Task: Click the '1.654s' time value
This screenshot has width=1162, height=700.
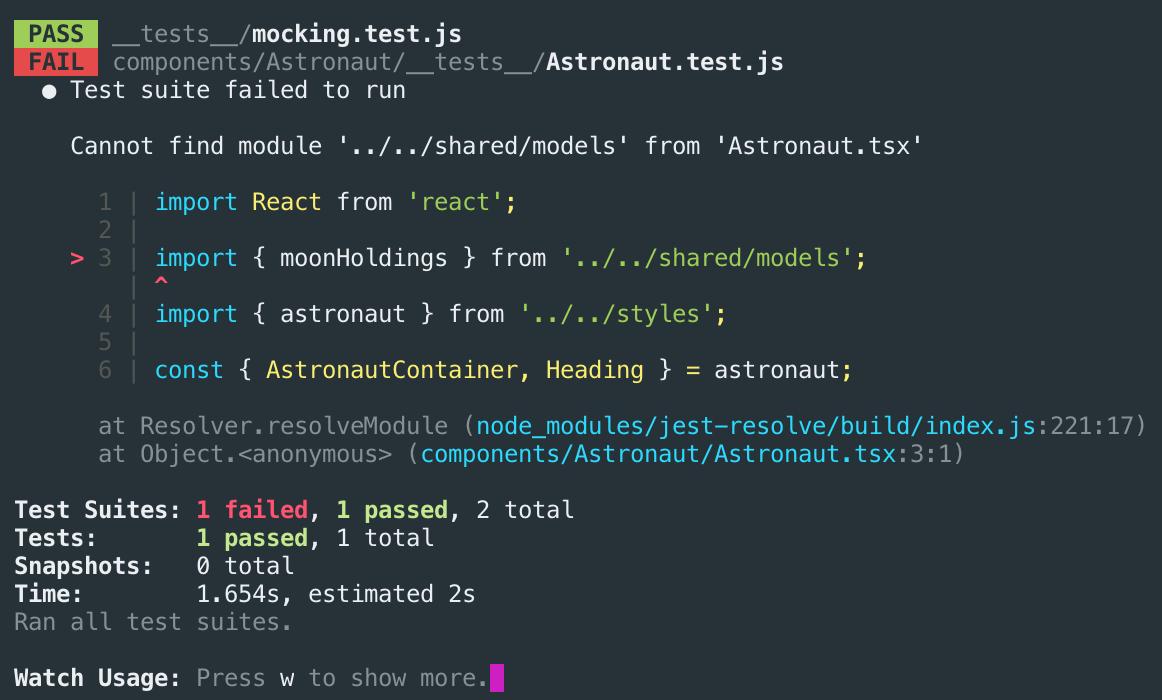Action: (x=245, y=594)
